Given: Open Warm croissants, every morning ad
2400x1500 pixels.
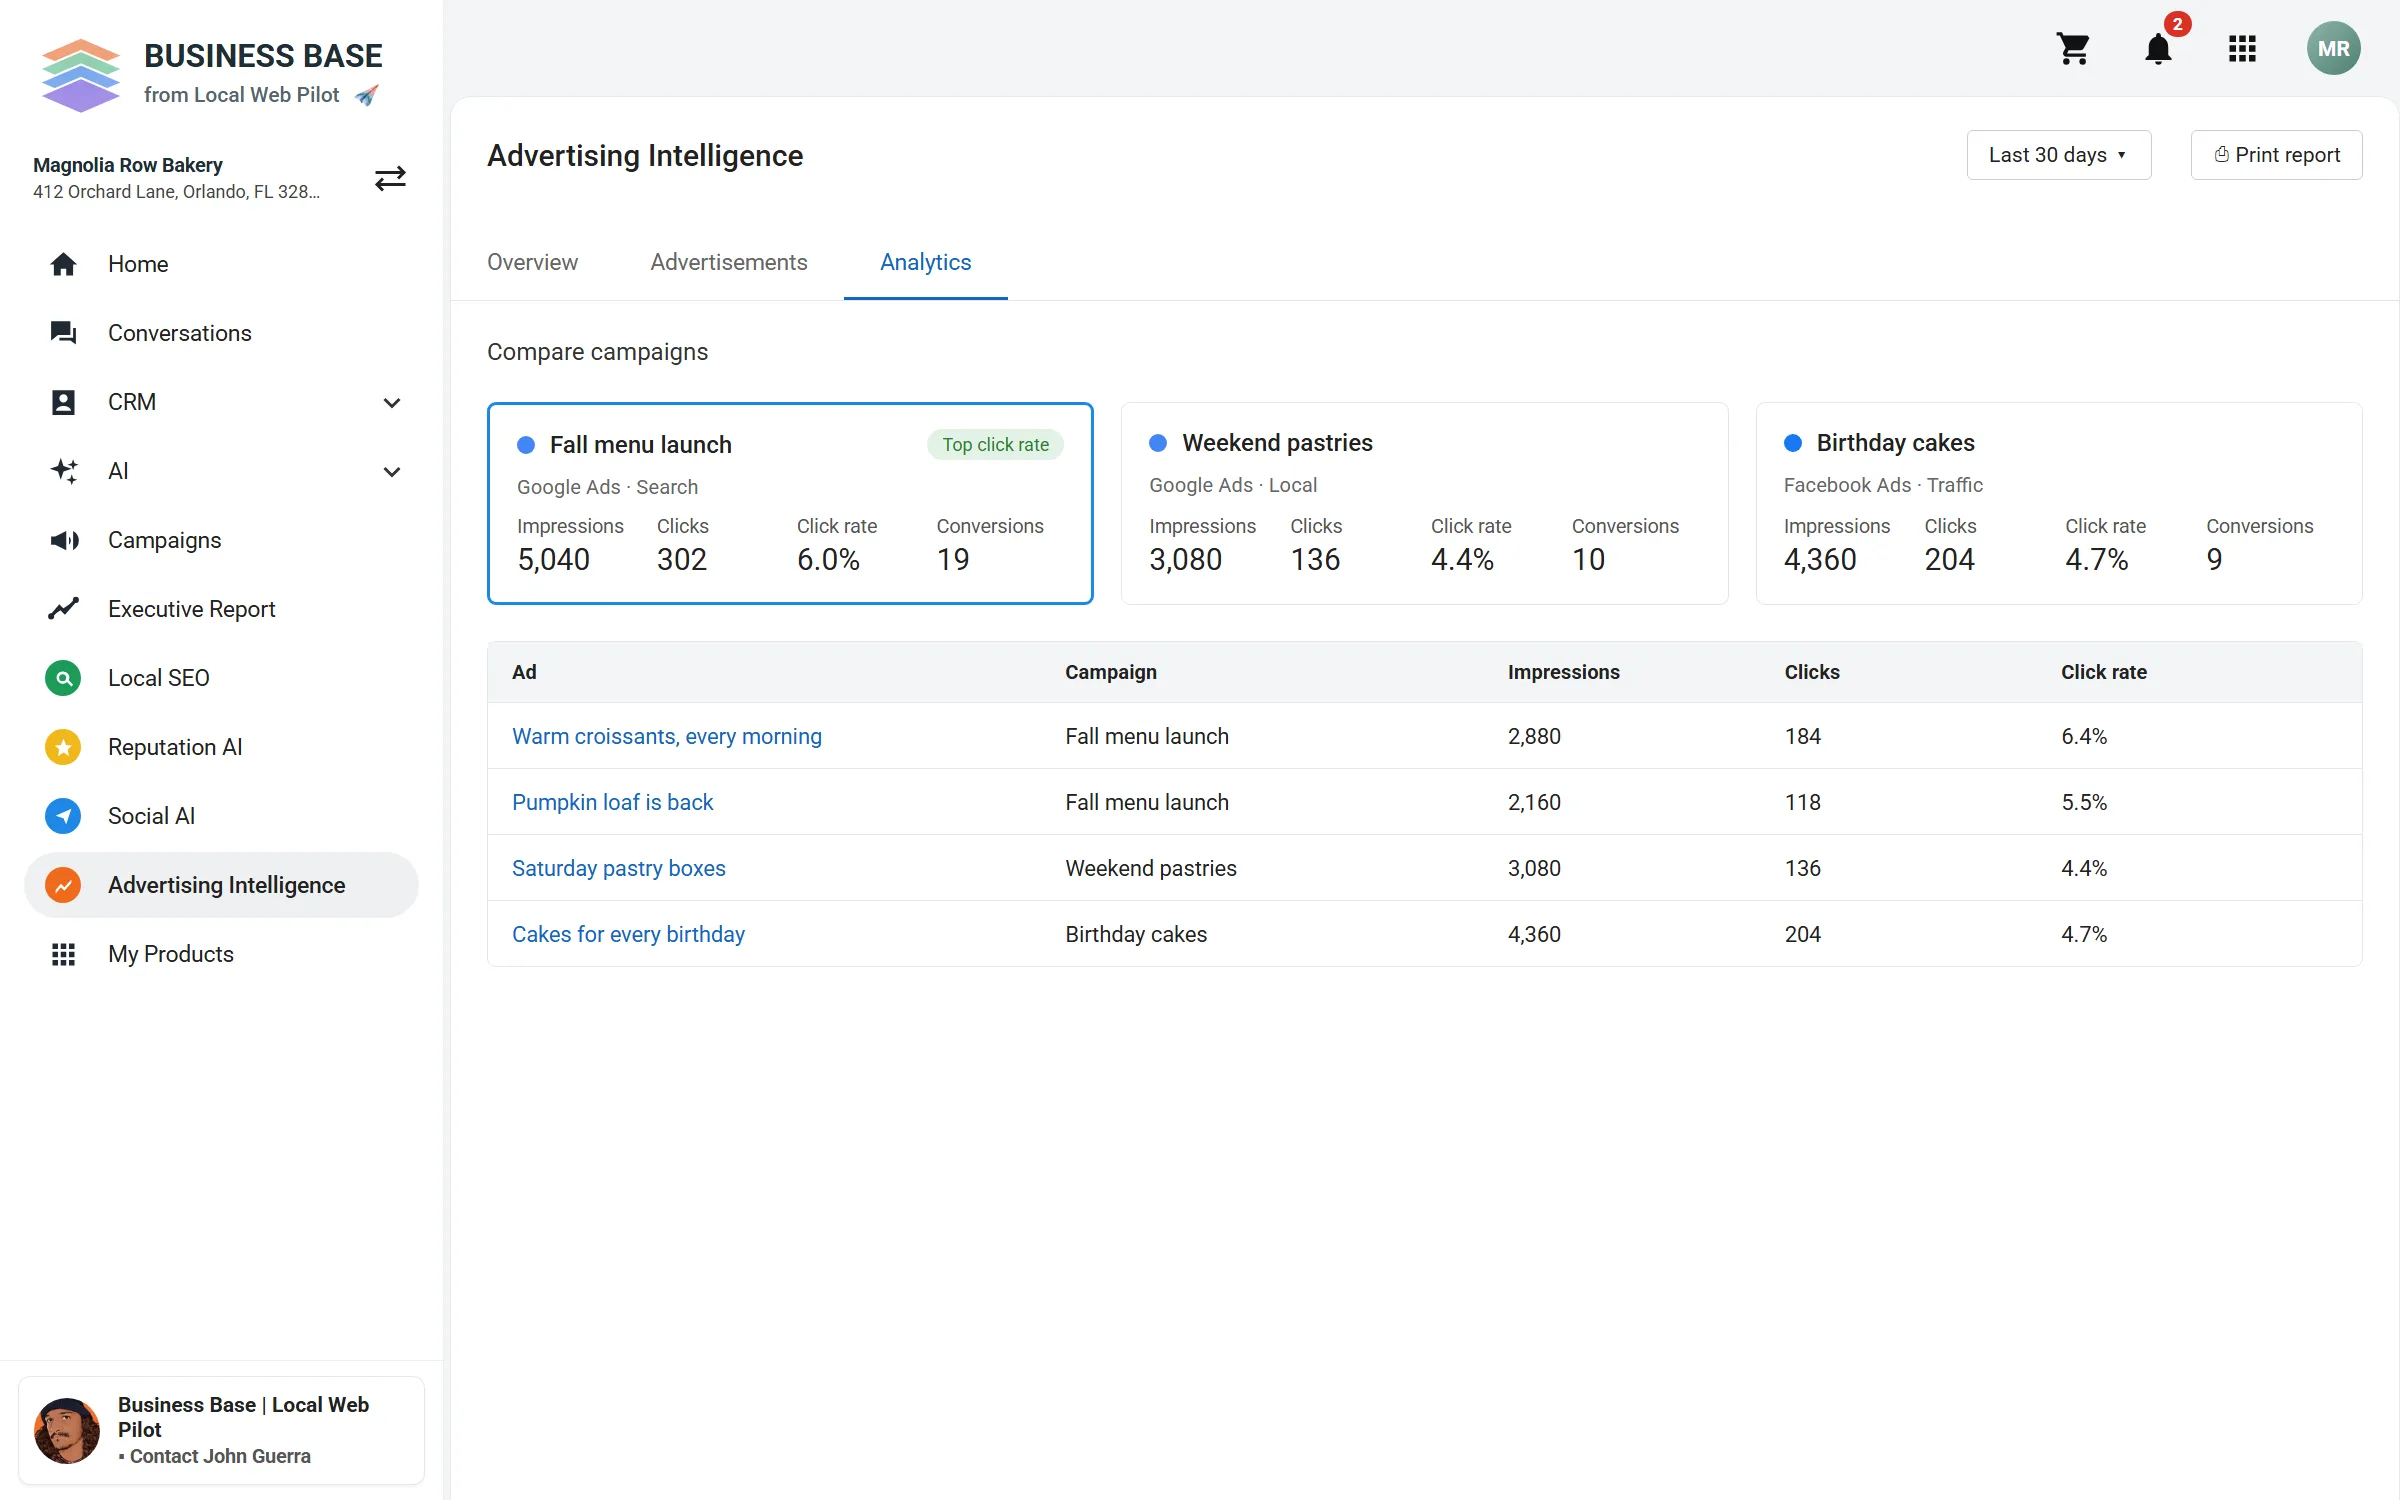Looking at the screenshot, I should 667,736.
